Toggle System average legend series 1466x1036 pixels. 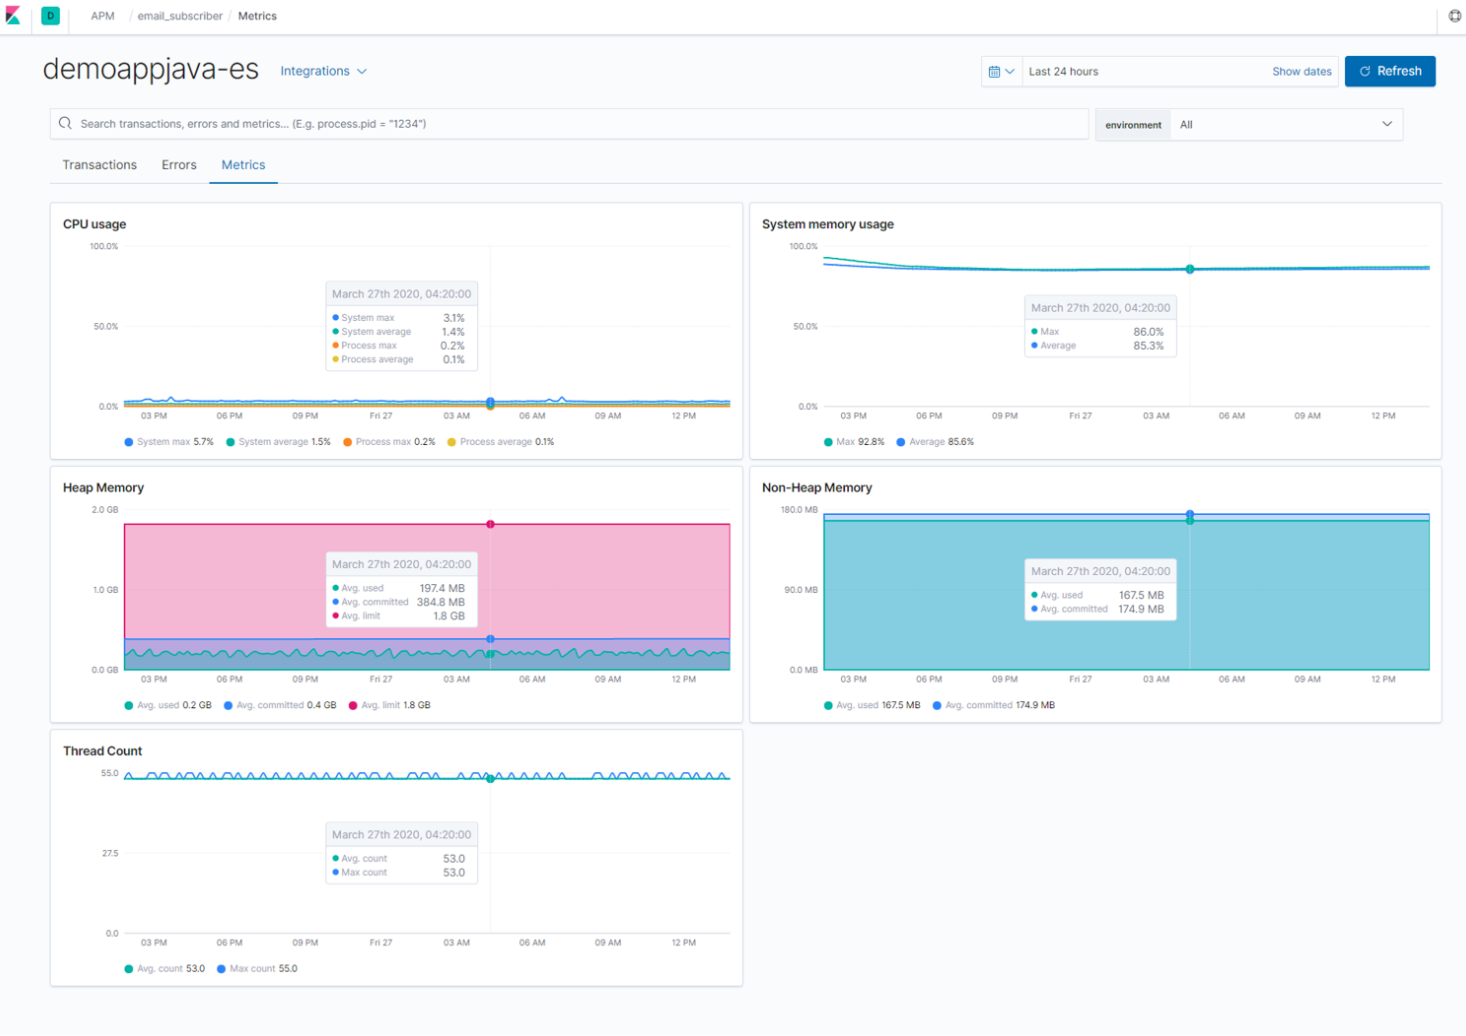(278, 441)
